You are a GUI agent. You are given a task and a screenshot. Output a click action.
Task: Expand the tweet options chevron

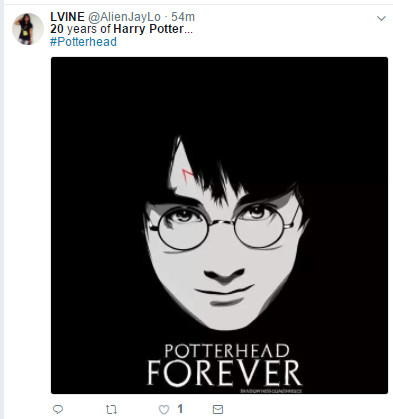[x=381, y=18]
